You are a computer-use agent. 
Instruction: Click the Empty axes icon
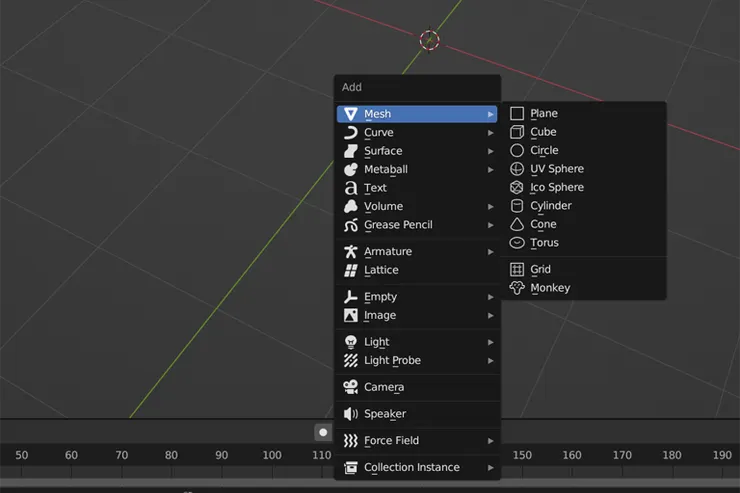351,297
